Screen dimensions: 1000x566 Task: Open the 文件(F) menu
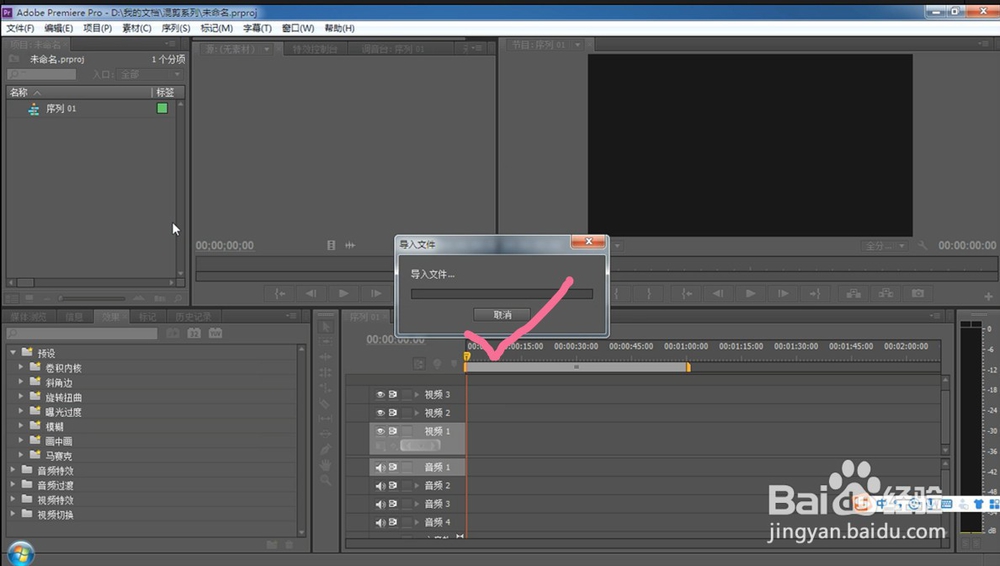pos(20,28)
